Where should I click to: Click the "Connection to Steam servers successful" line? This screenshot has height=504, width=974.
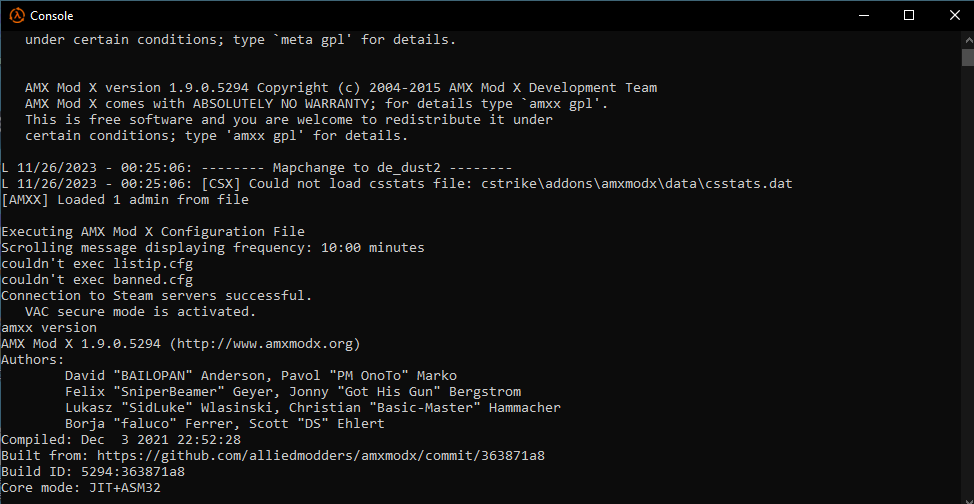[156, 295]
